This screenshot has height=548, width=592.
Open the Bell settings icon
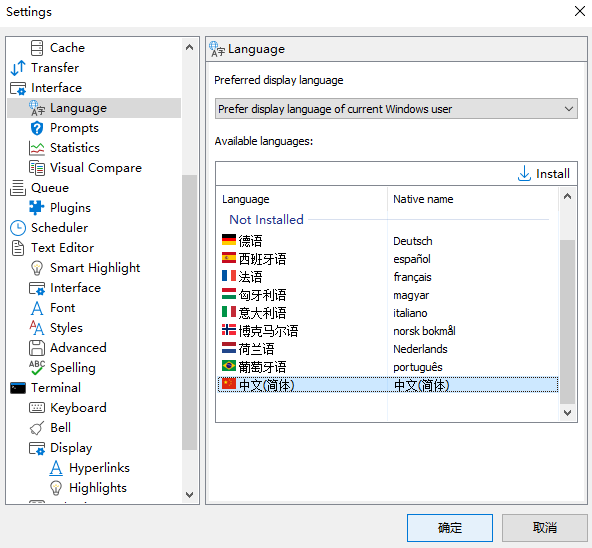pos(37,428)
